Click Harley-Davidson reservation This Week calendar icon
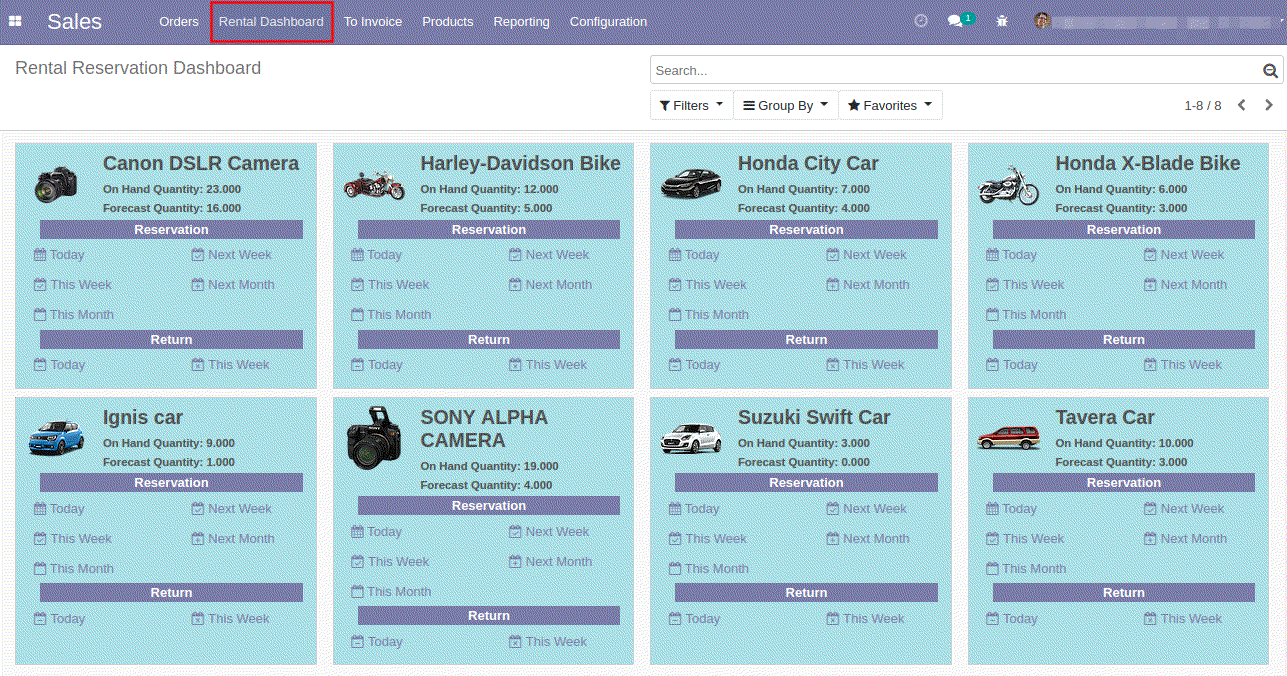The width and height of the screenshot is (1287, 676). (x=358, y=285)
